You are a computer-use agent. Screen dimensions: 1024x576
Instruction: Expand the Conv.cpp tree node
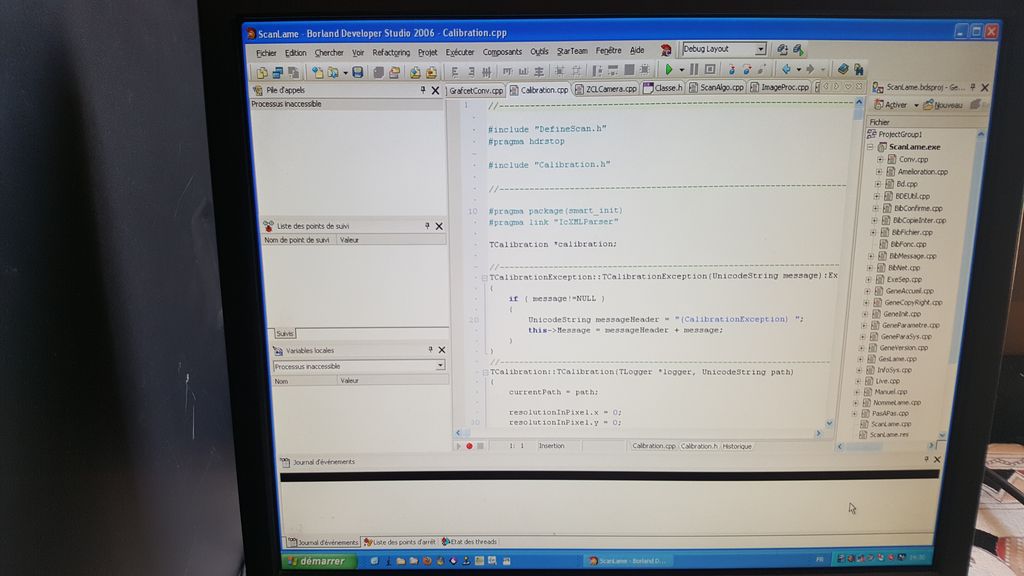pos(880,159)
